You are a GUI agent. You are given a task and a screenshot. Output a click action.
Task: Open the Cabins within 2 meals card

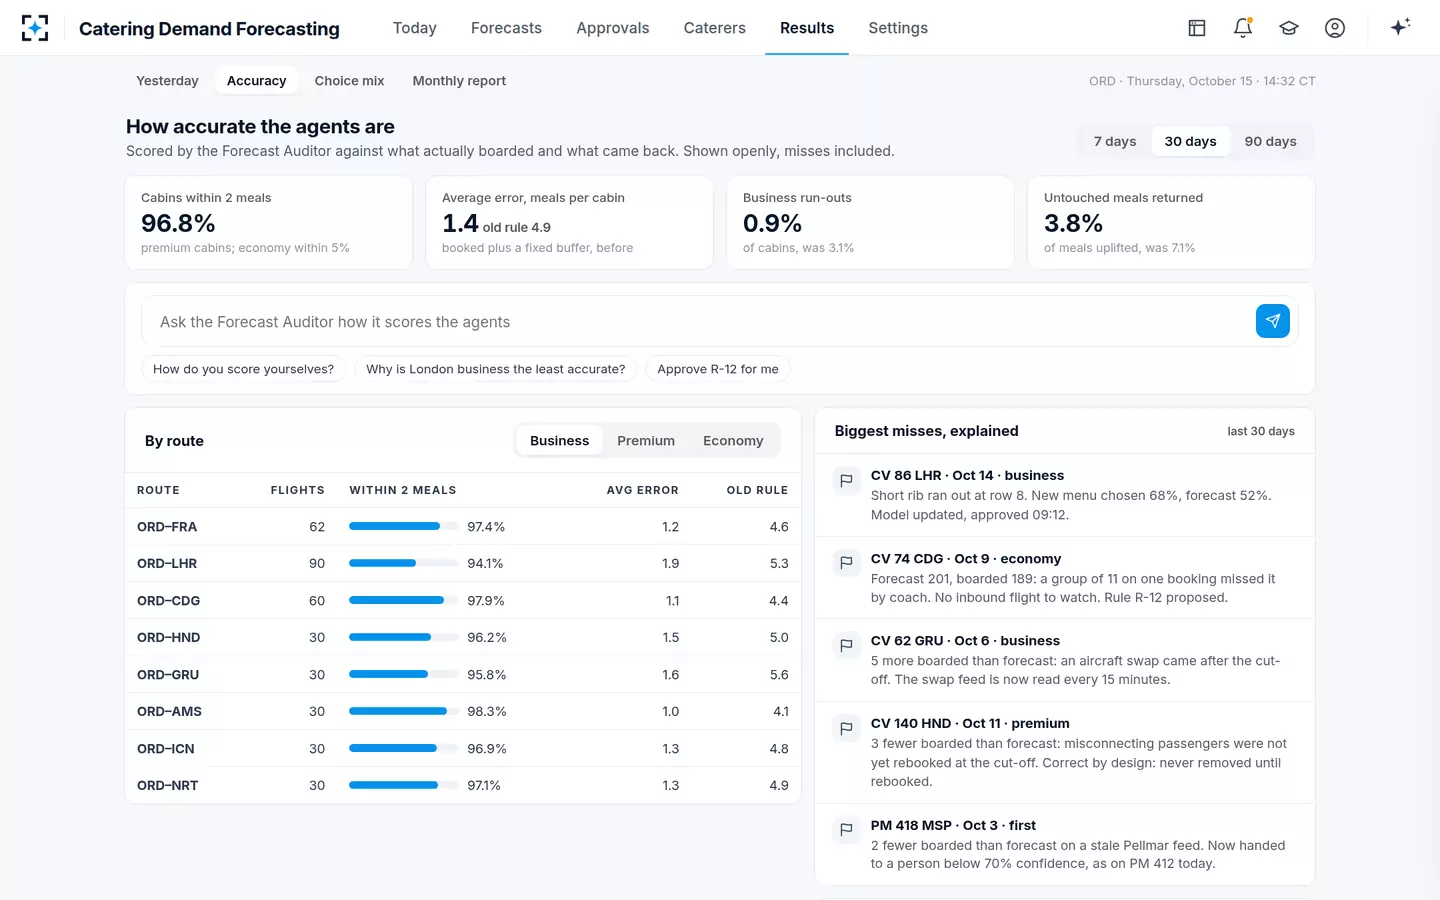(x=269, y=223)
